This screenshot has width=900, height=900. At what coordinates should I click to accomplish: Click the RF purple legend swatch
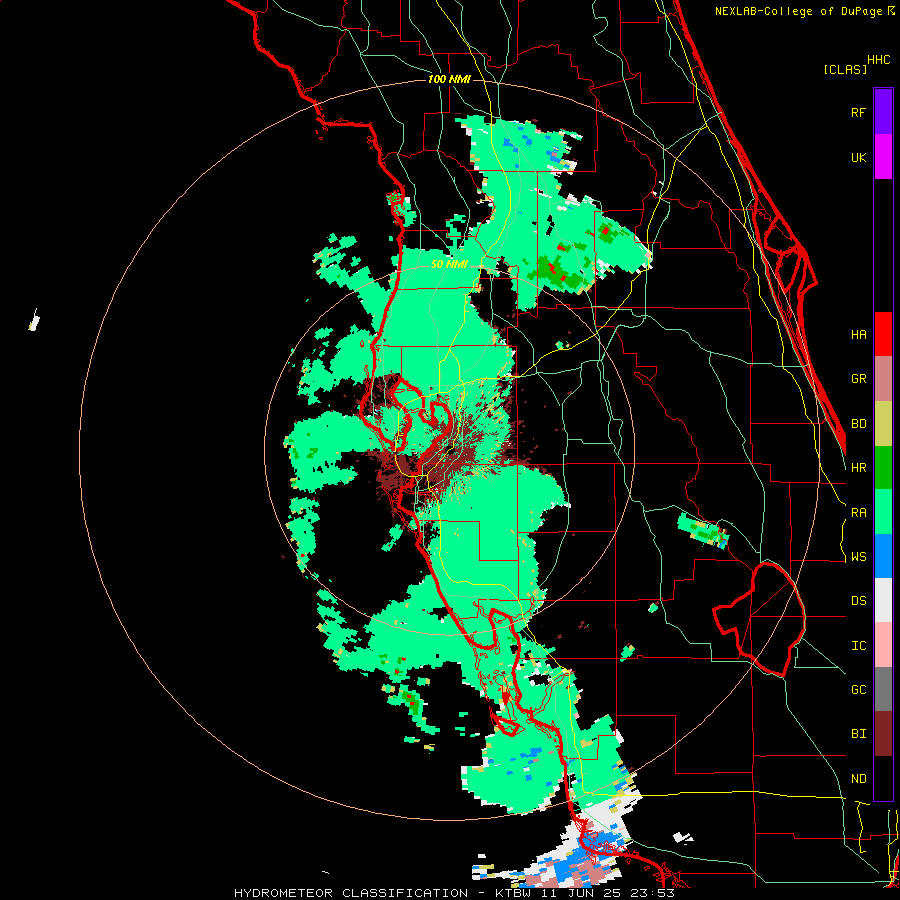[883, 111]
